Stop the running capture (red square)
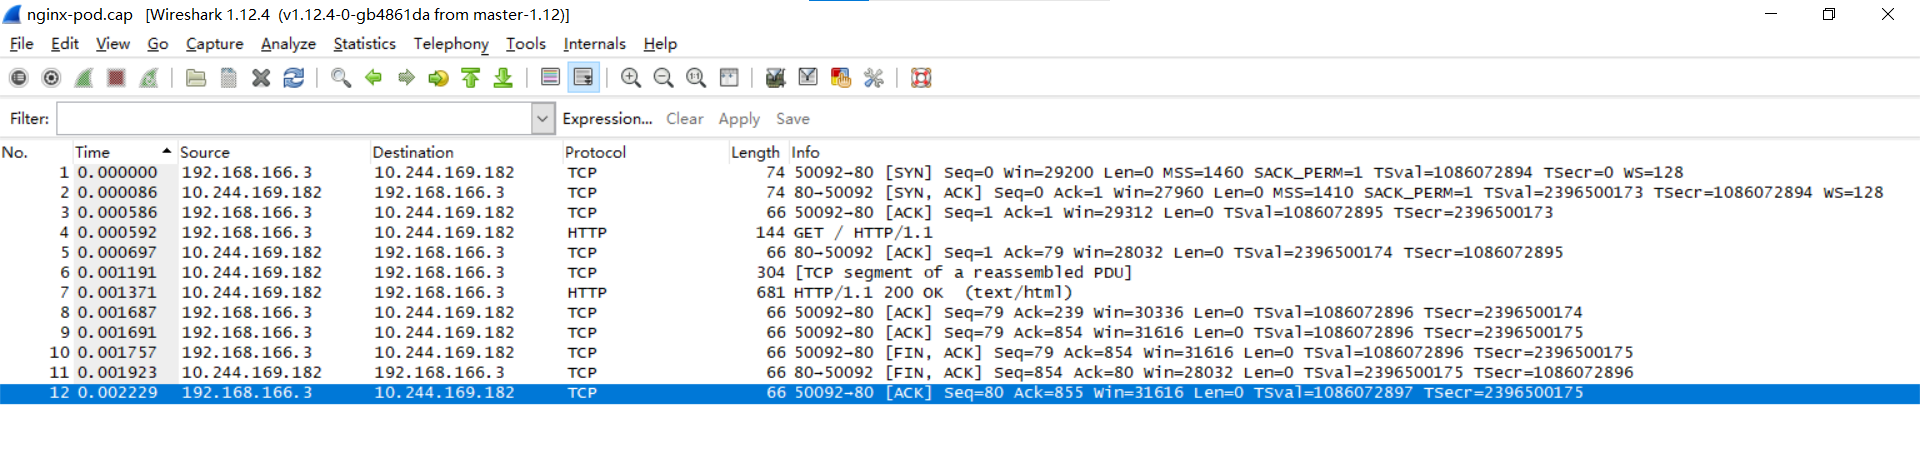This screenshot has width=1920, height=453. [116, 78]
